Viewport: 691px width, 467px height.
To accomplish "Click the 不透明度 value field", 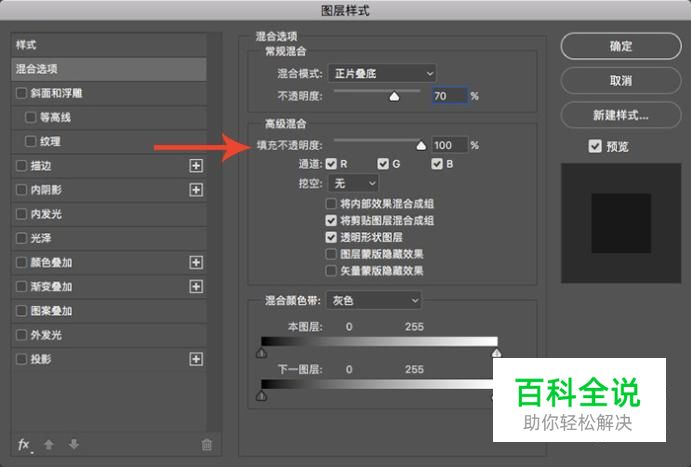I will click(450, 96).
